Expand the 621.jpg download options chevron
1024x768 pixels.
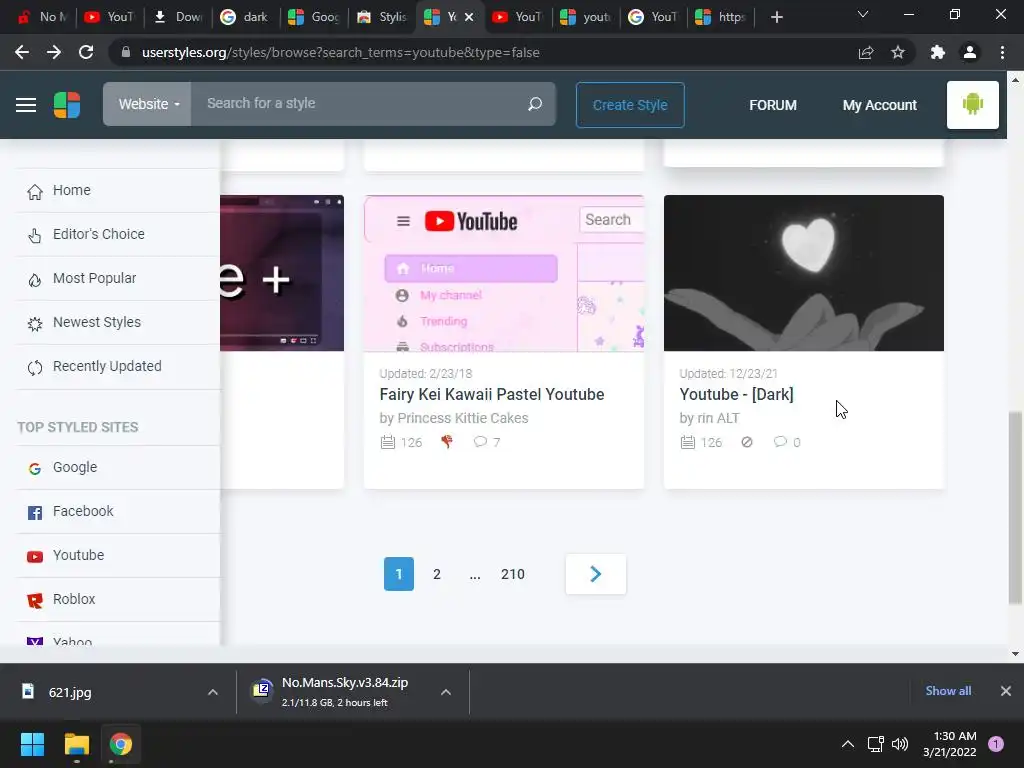[x=212, y=692]
